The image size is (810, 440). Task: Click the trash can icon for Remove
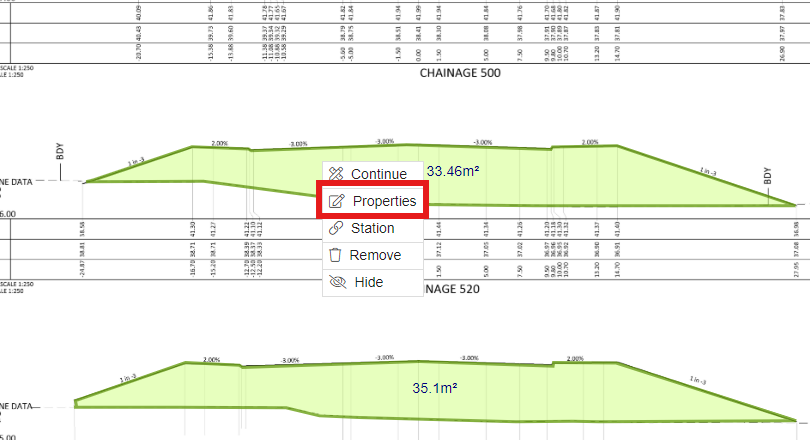pos(336,255)
